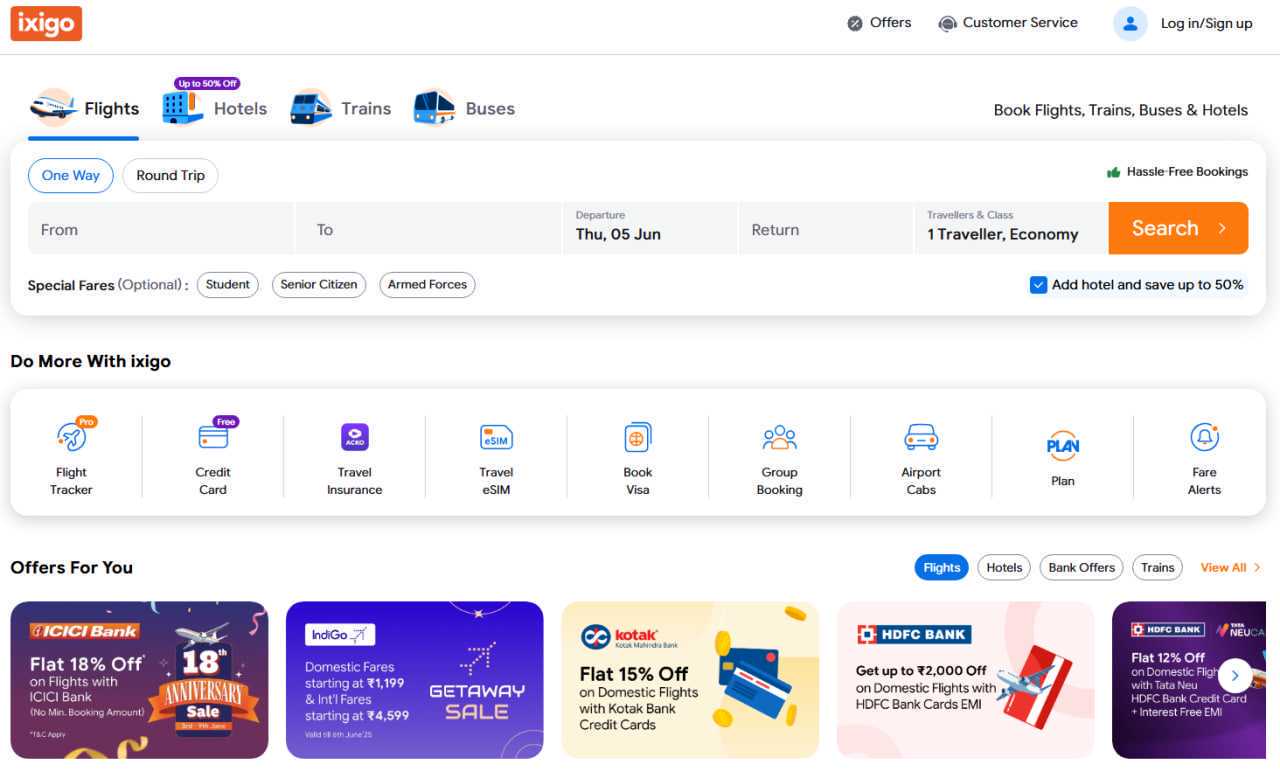The height and width of the screenshot is (771, 1280).
Task: Open HDFC Bank ₹2,000 Off EMI offer
Action: click(966, 680)
